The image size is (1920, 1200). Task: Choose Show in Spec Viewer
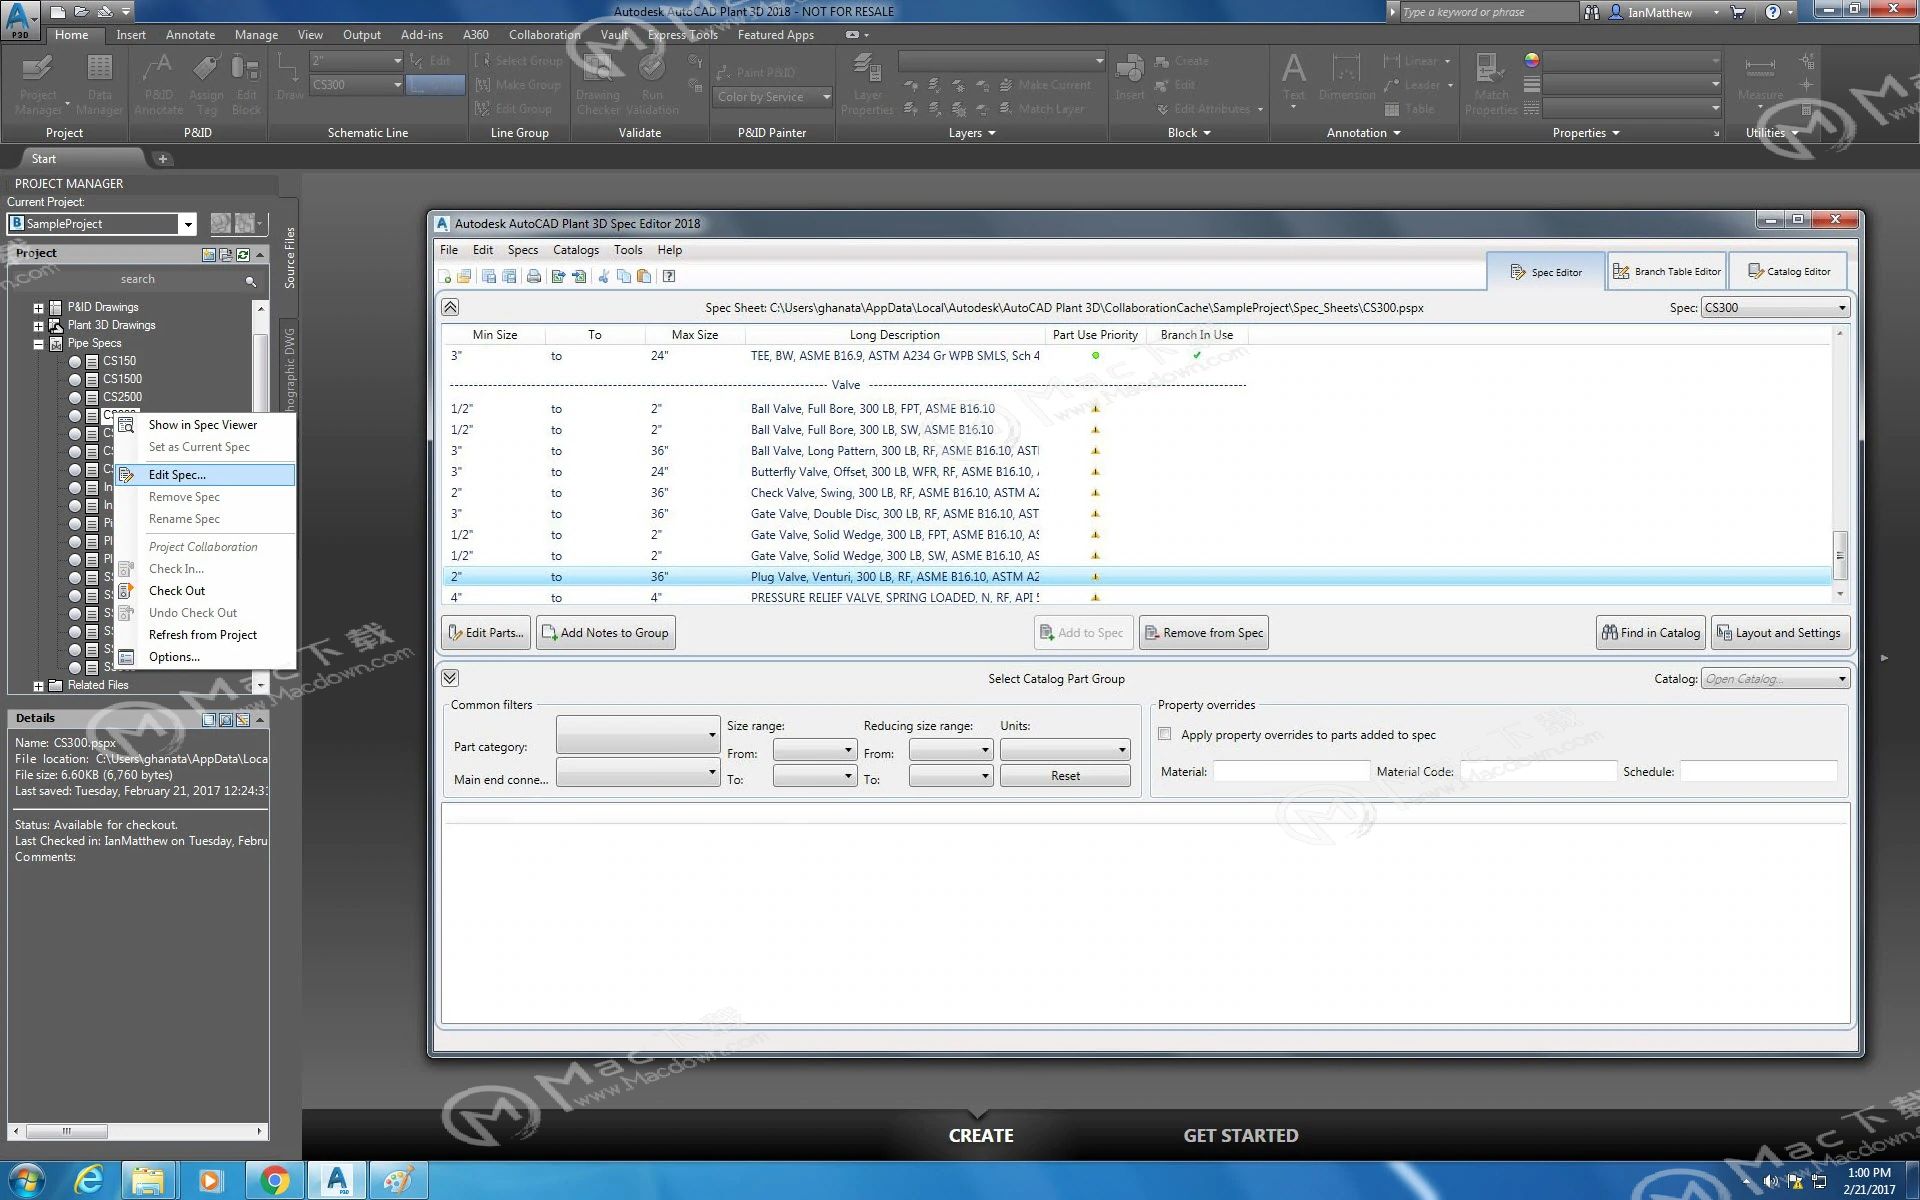tap(205, 425)
